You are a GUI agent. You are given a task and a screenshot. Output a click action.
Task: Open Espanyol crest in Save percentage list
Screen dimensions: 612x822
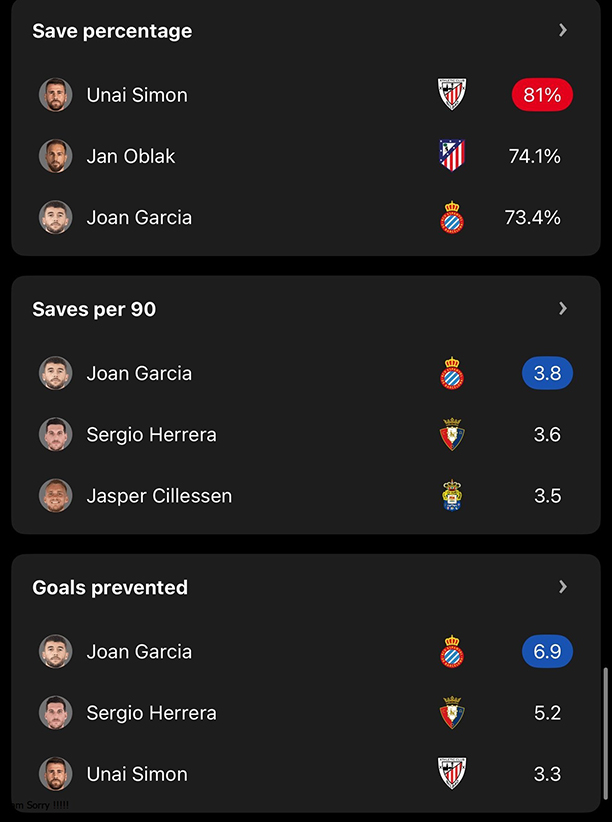coord(452,217)
